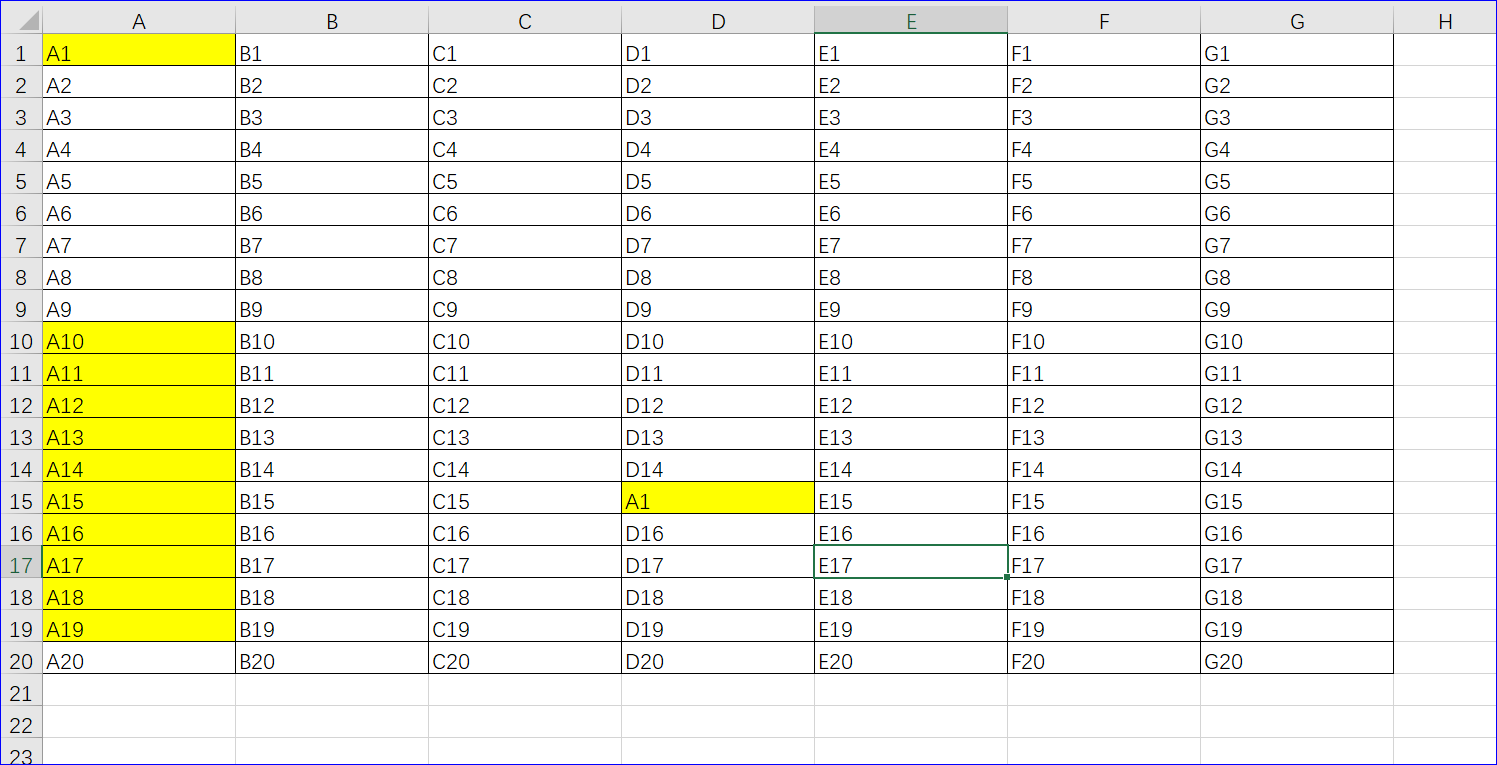The height and width of the screenshot is (765, 1497).
Task: Click cell D9
Action: pyautogui.click(x=718, y=306)
